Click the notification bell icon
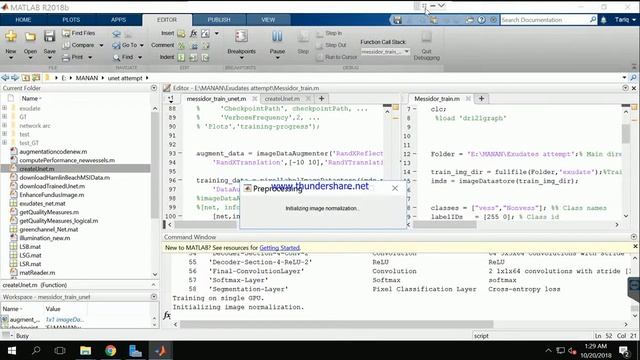The image size is (640, 360). 603,20
